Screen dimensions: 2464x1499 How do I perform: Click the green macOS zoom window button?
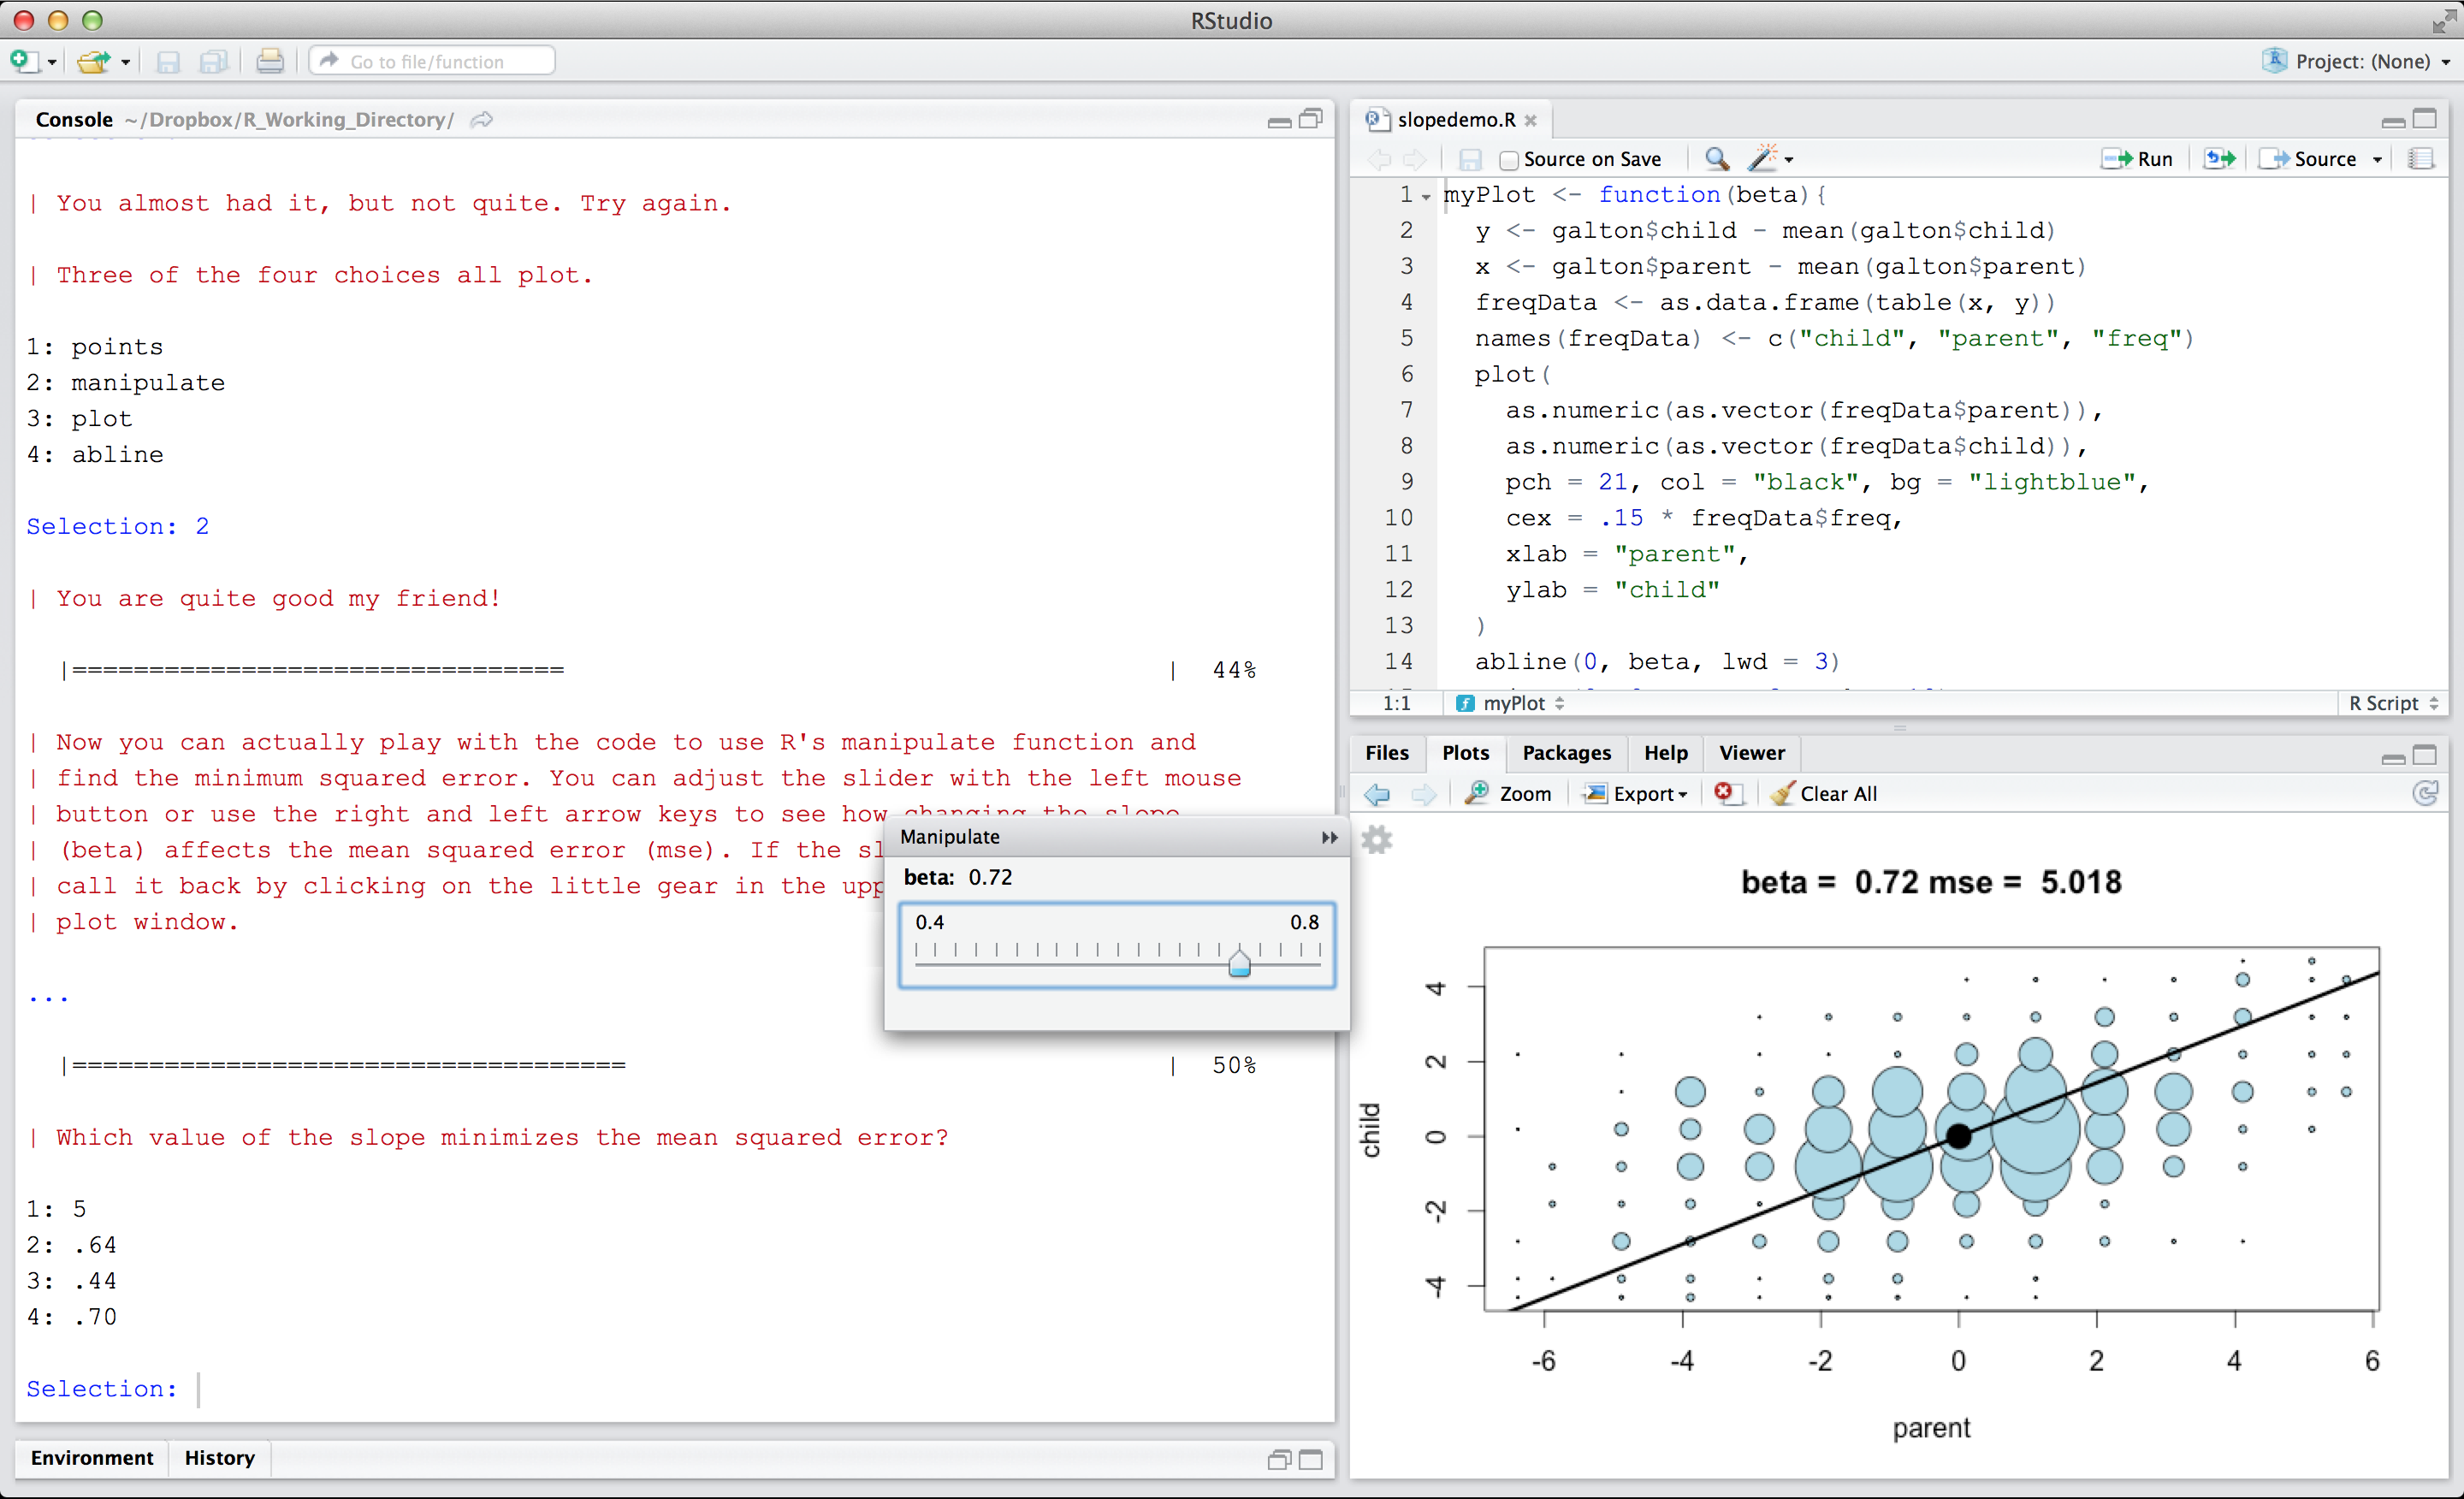[92, 20]
